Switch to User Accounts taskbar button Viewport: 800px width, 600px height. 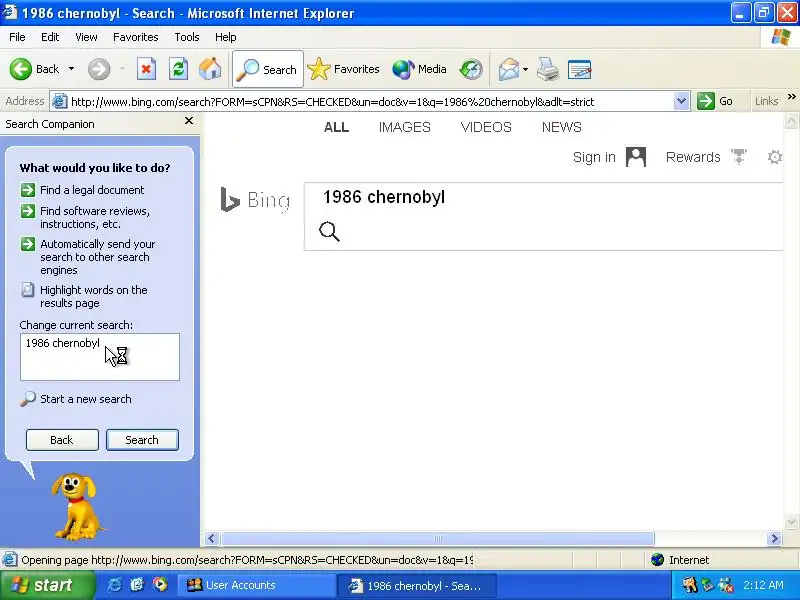coord(255,585)
